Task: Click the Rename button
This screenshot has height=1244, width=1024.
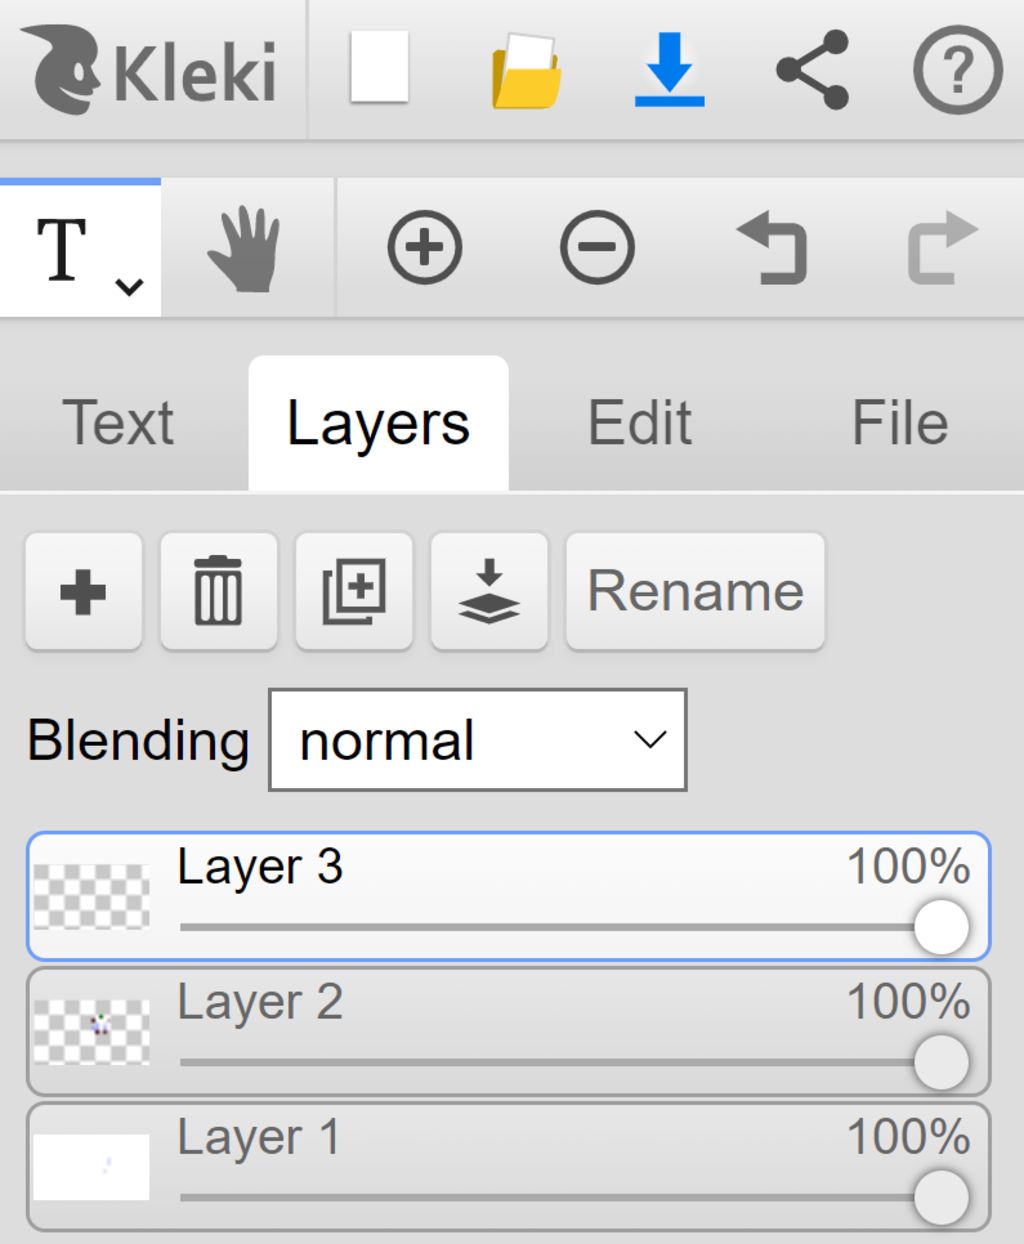Action: tap(695, 591)
